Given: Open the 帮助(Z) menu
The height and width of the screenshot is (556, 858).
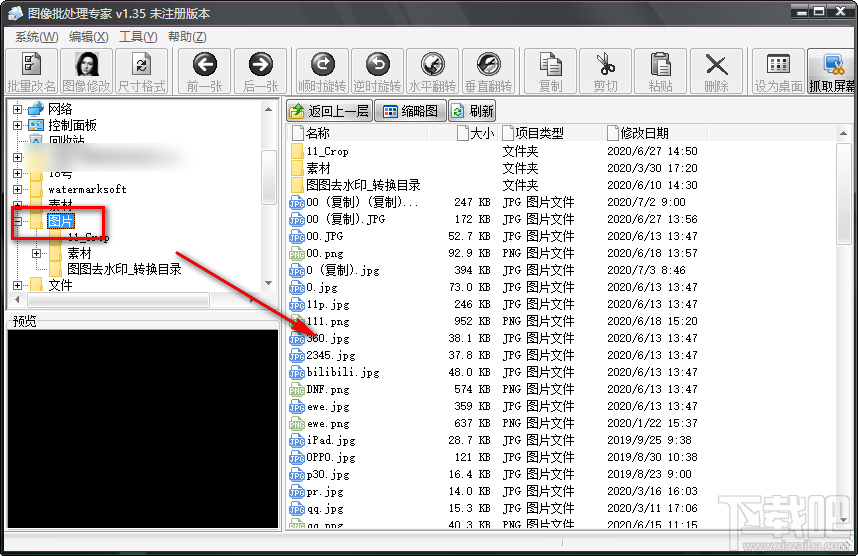Looking at the screenshot, I should (187, 37).
